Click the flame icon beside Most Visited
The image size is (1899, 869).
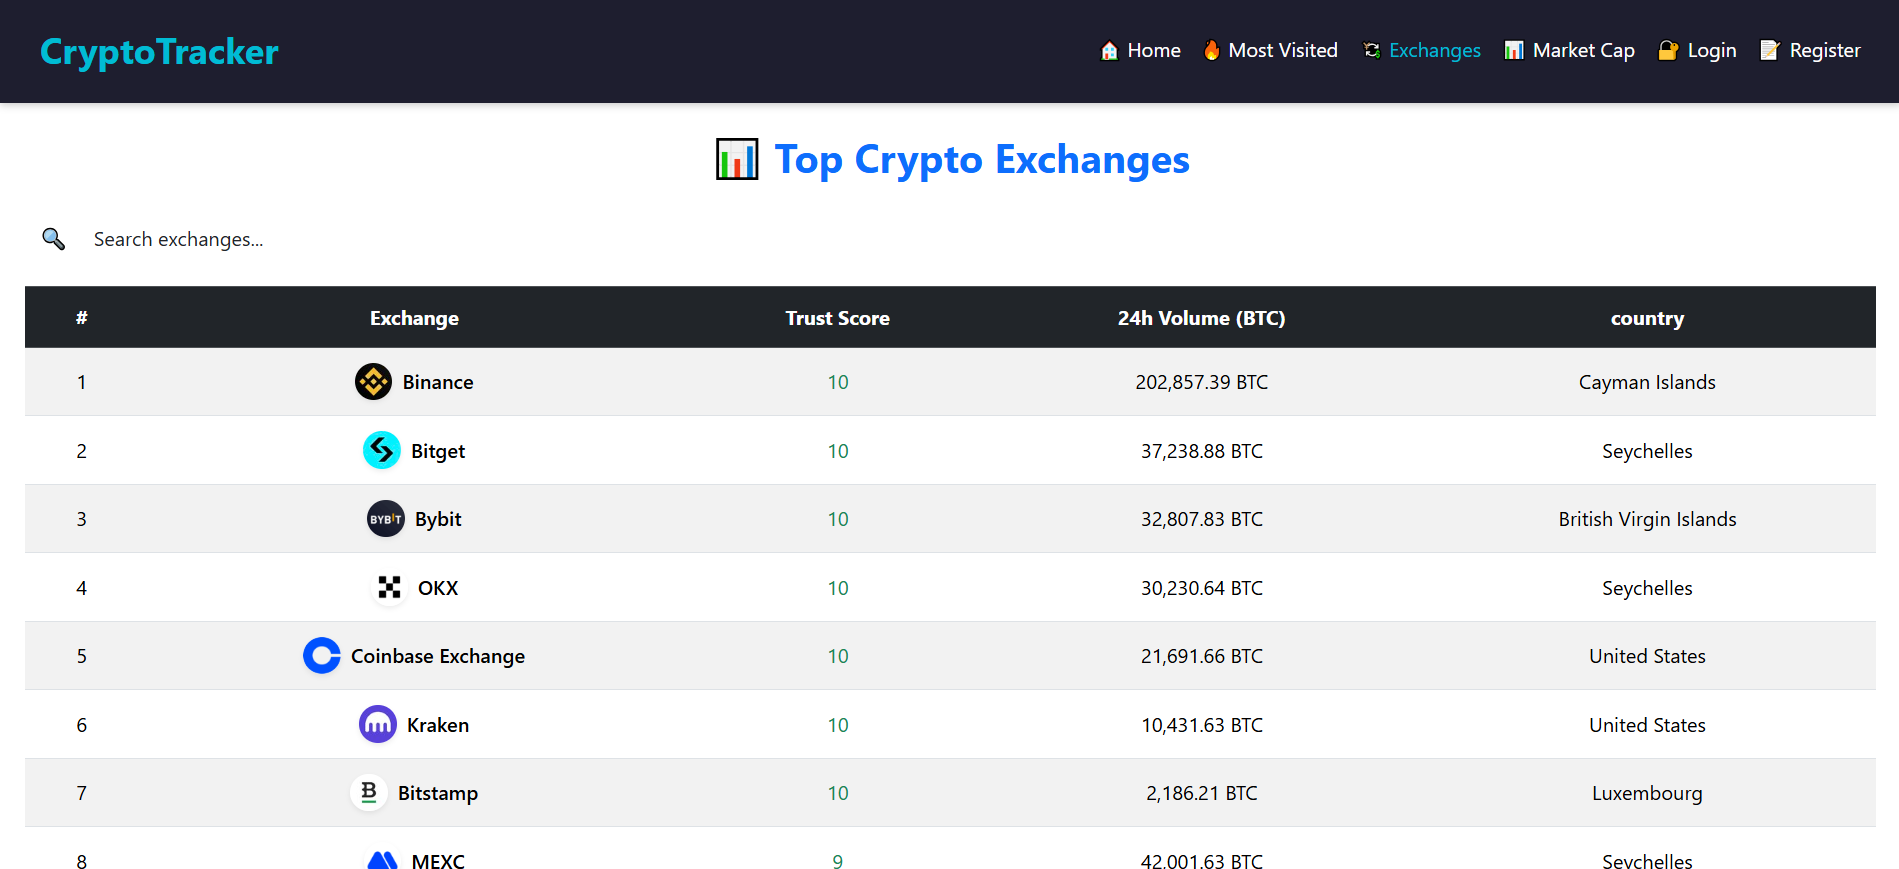point(1211,50)
